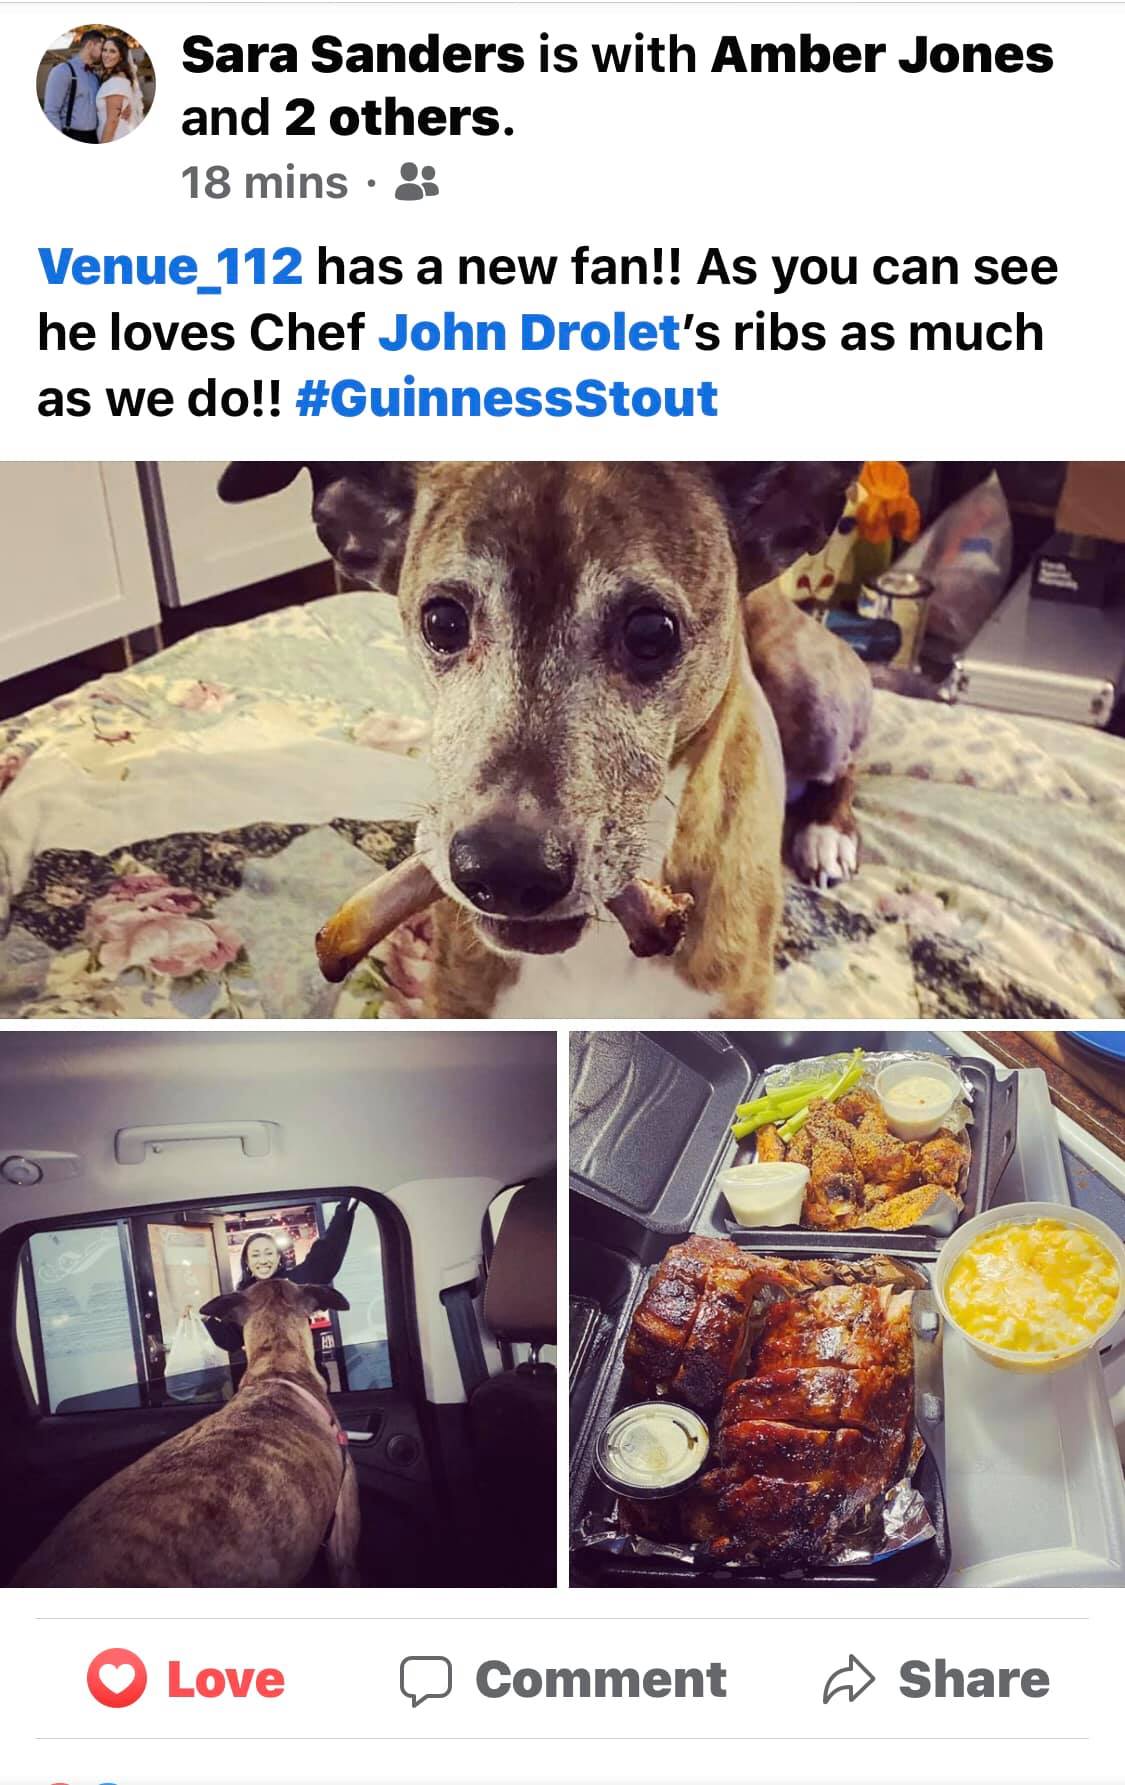This screenshot has height=1785, width=1125.
Task: Open the Venue_112 page link
Action: point(170,267)
